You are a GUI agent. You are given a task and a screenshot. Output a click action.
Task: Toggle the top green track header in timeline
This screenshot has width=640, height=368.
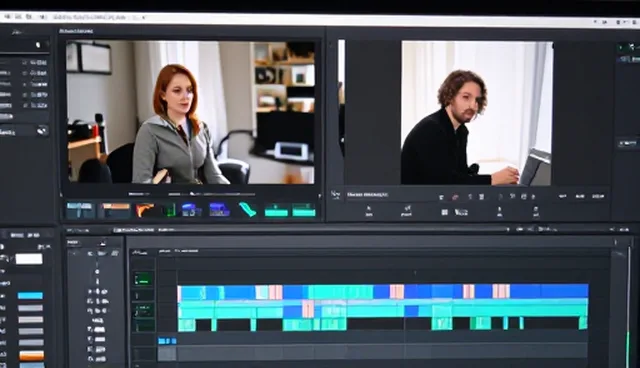point(144,279)
